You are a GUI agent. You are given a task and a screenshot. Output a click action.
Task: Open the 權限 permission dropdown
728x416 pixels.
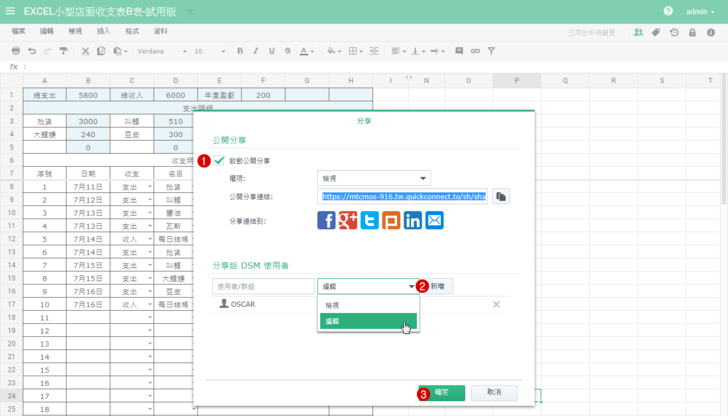tap(373, 178)
